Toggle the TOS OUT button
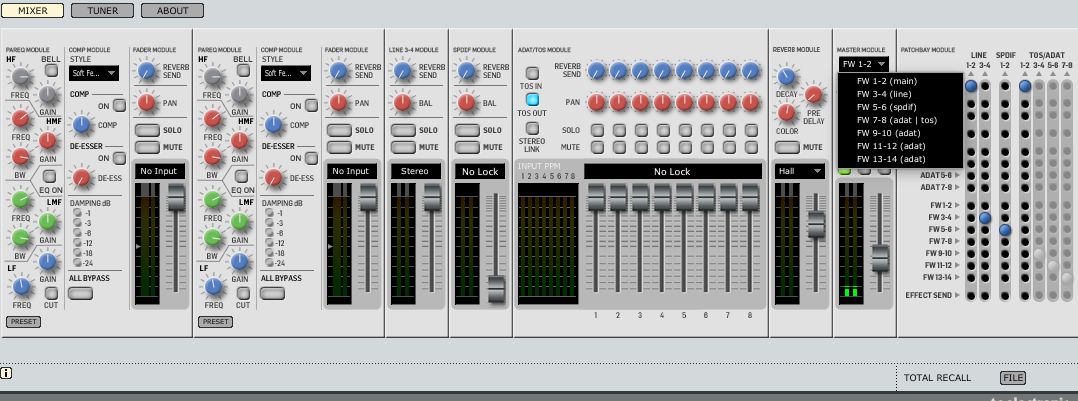The height and width of the screenshot is (401, 1078). 533,99
